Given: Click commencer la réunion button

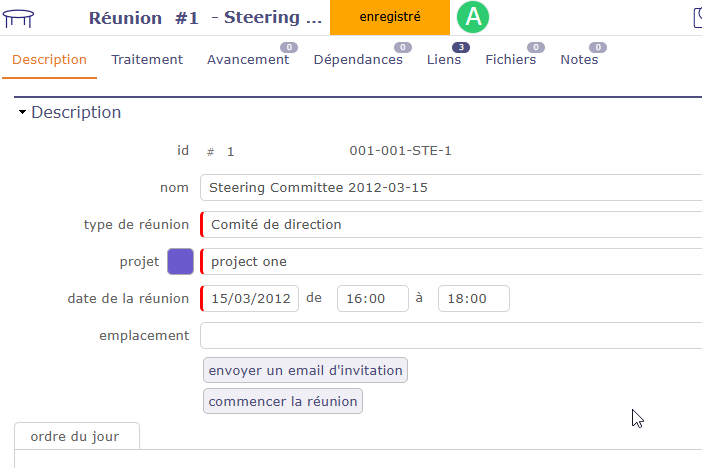Looking at the screenshot, I should click(x=283, y=402).
